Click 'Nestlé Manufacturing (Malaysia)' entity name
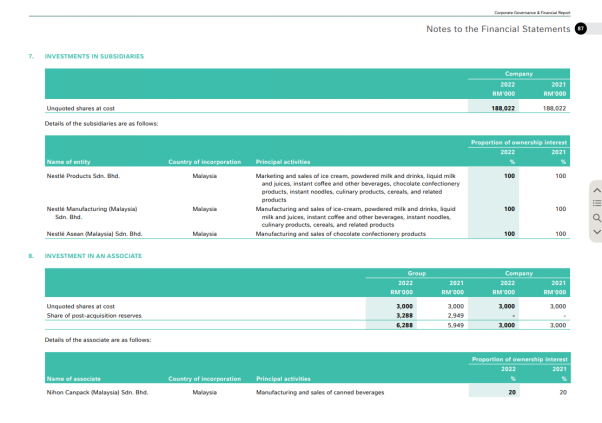This screenshot has width=602, height=423. point(92,209)
